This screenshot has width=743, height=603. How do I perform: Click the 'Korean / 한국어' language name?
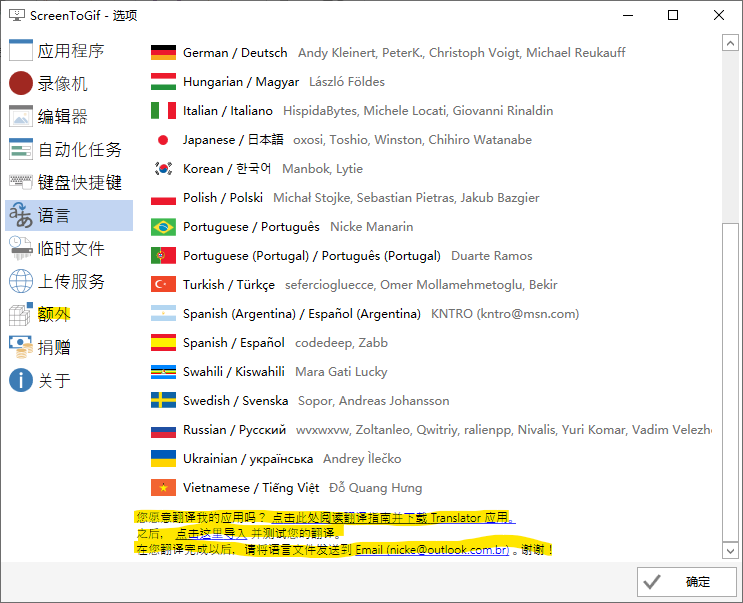pos(227,169)
